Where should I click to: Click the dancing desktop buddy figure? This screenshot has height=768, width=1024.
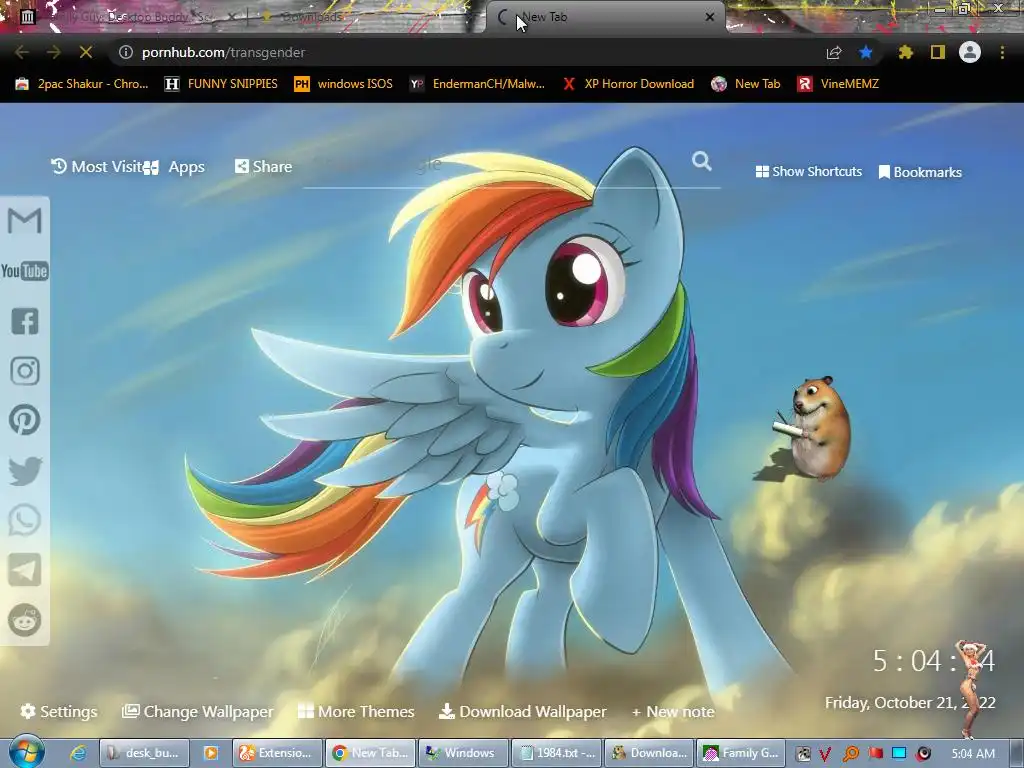[x=971, y=689]
